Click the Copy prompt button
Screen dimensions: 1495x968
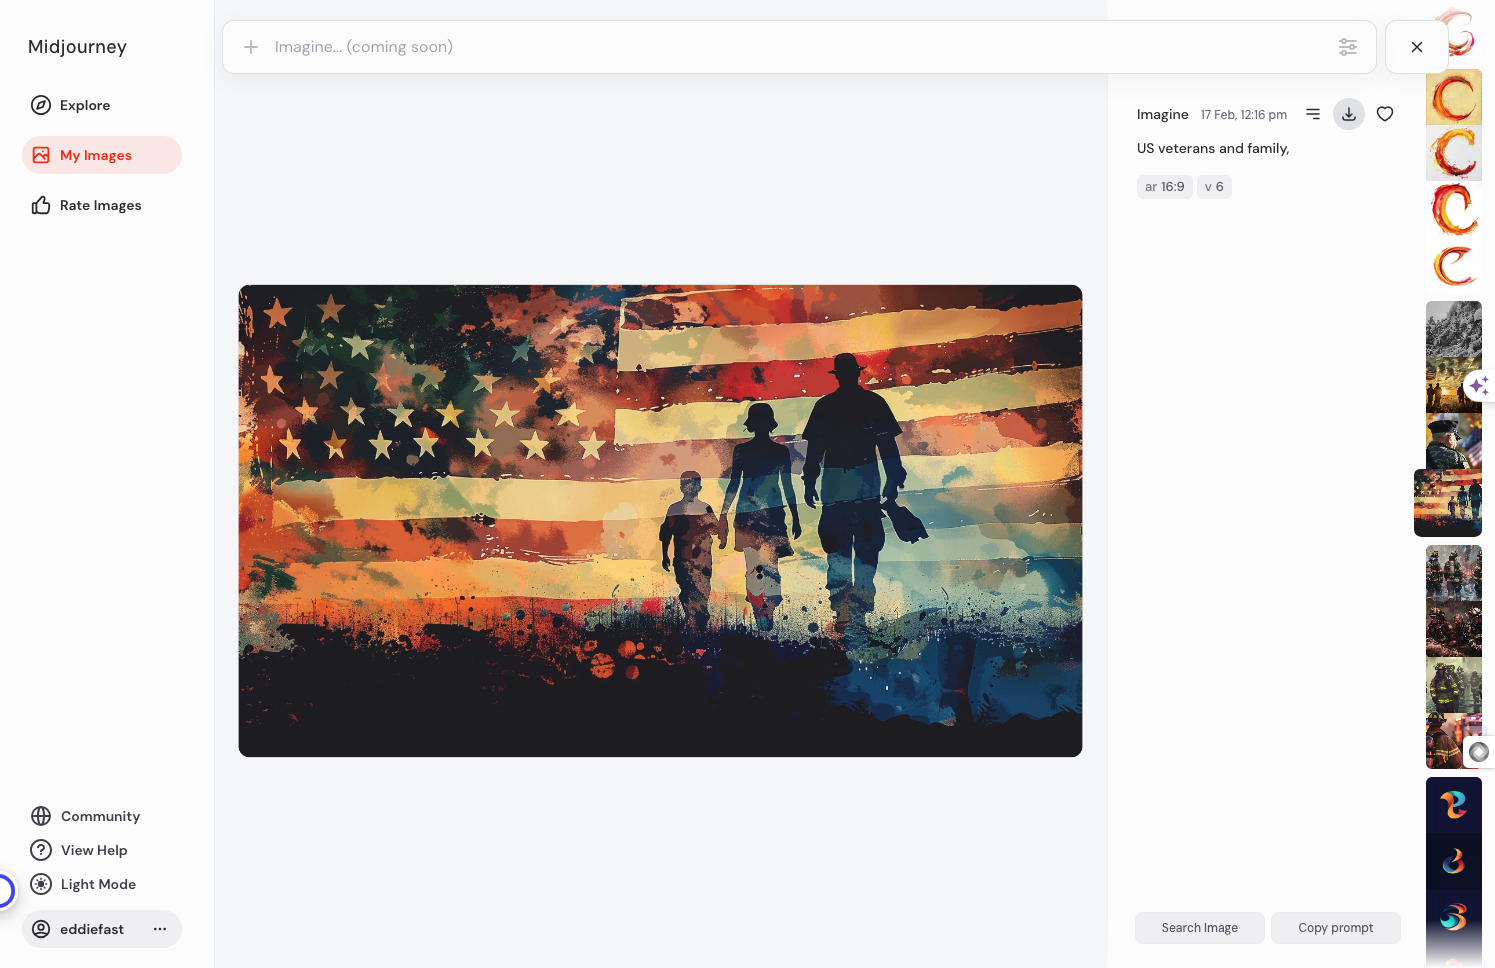click(1336, 928)
